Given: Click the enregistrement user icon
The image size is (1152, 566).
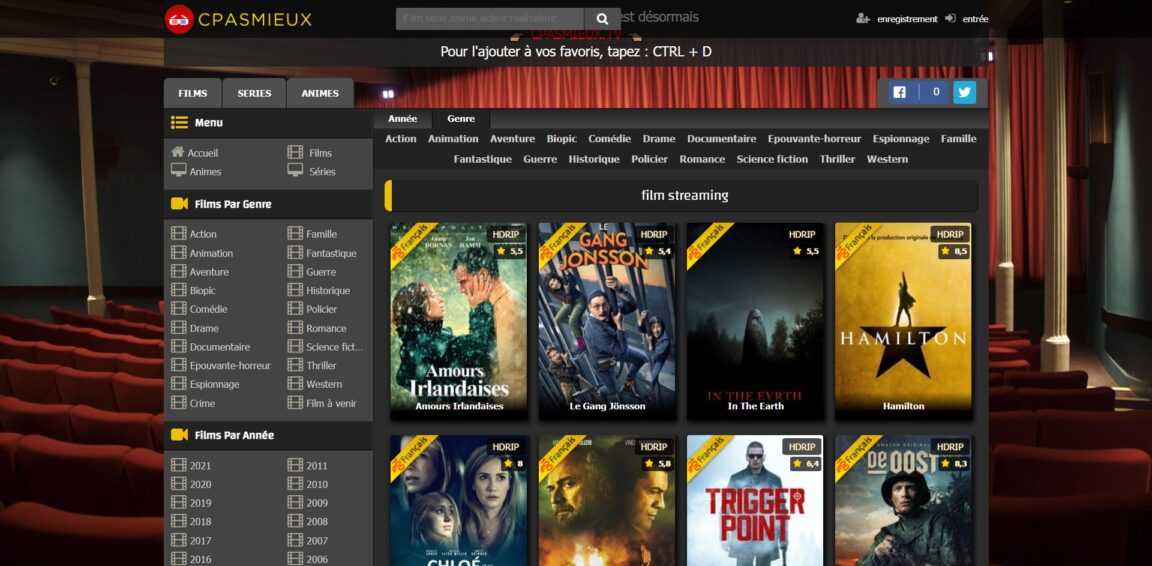Looking at the screenshot, I should click(863, 19).
